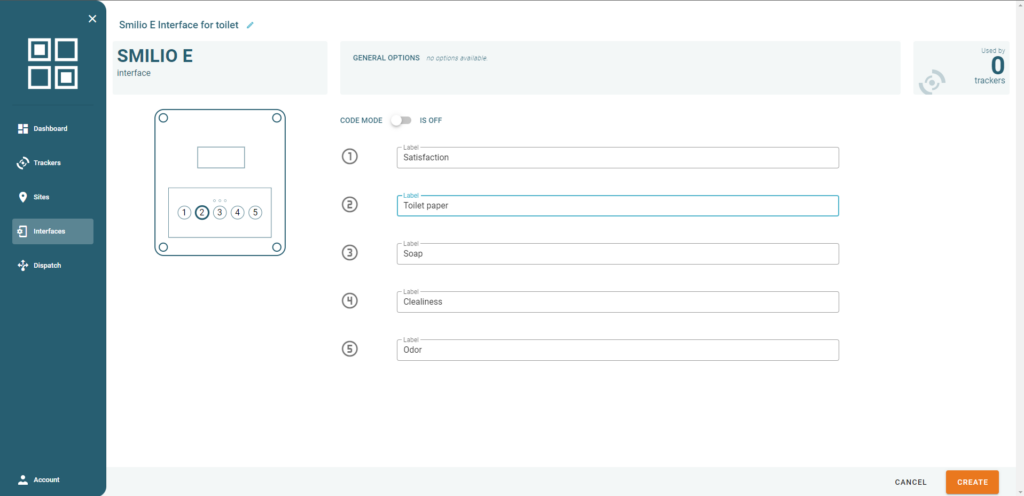
Task: Focus the Satisfaction label field
Action: 618,157
